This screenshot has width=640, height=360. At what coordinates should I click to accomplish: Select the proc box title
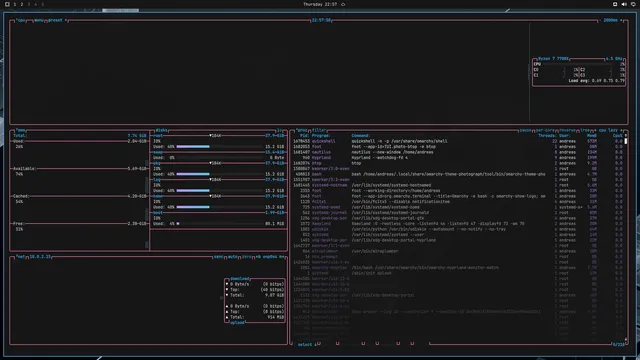(x=302, y=130)
